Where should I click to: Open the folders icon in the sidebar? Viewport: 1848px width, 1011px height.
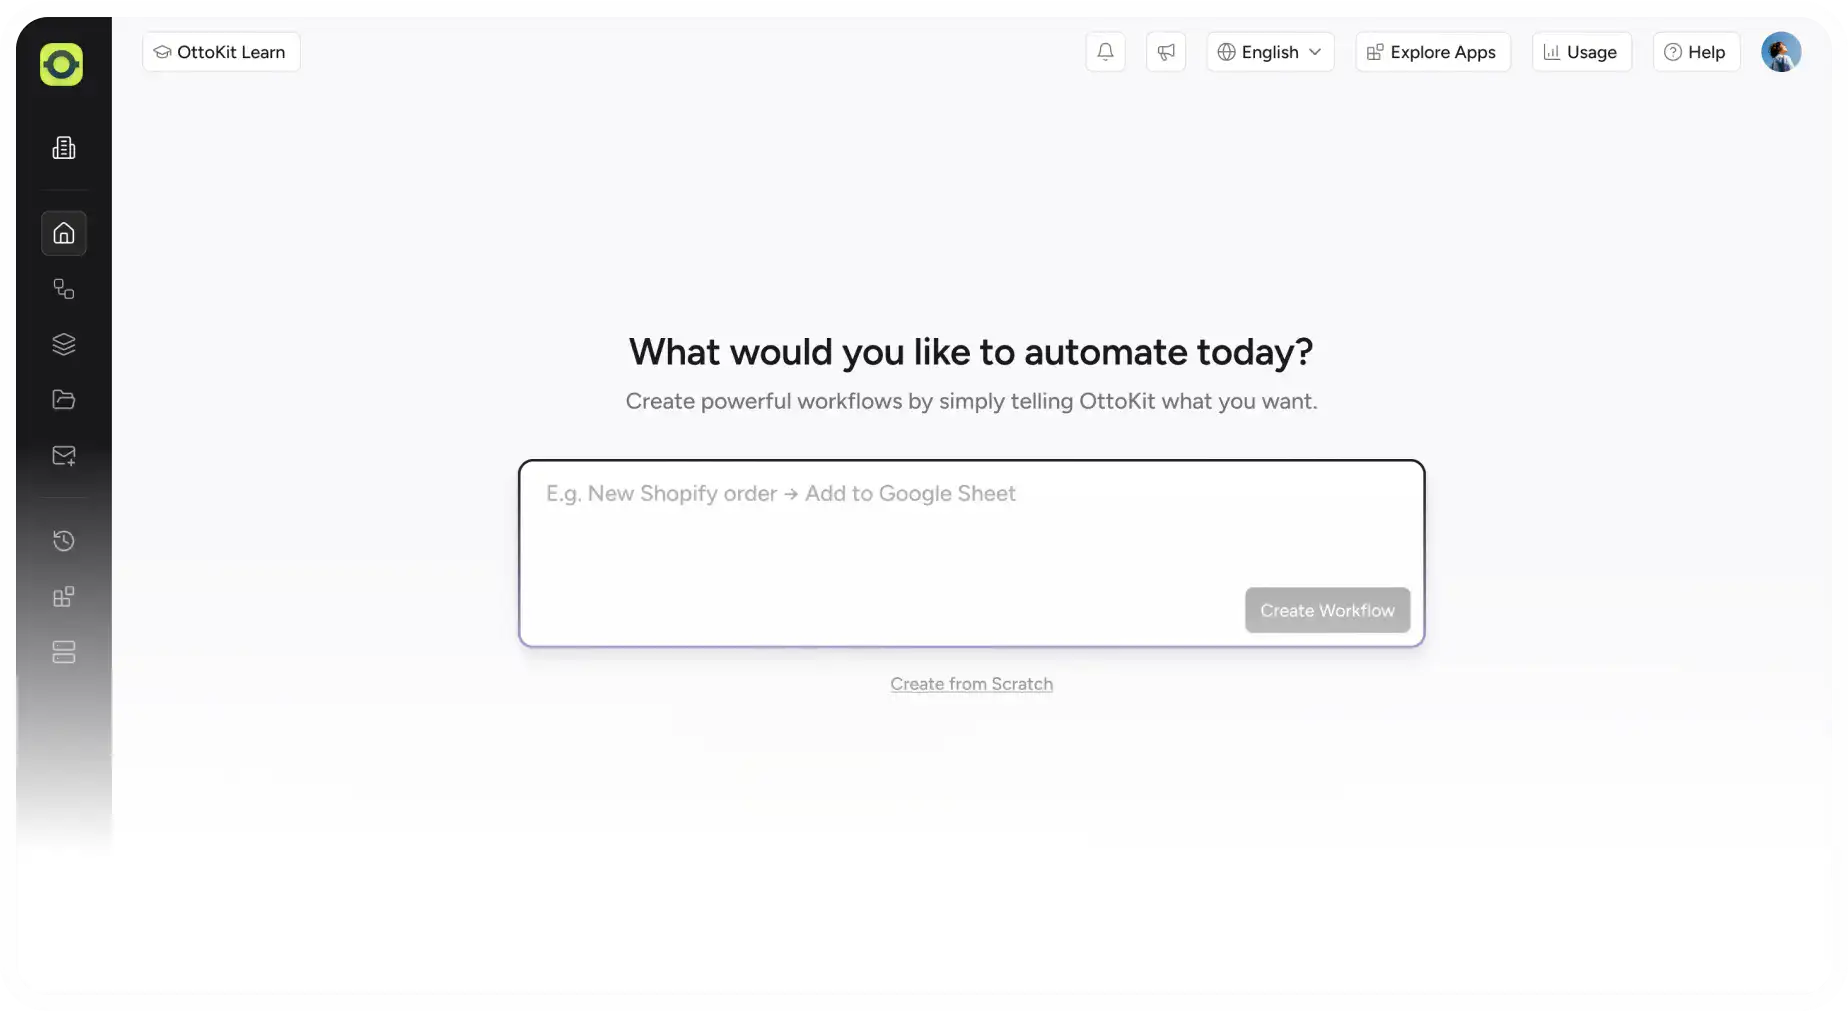[x=63, y=399]
